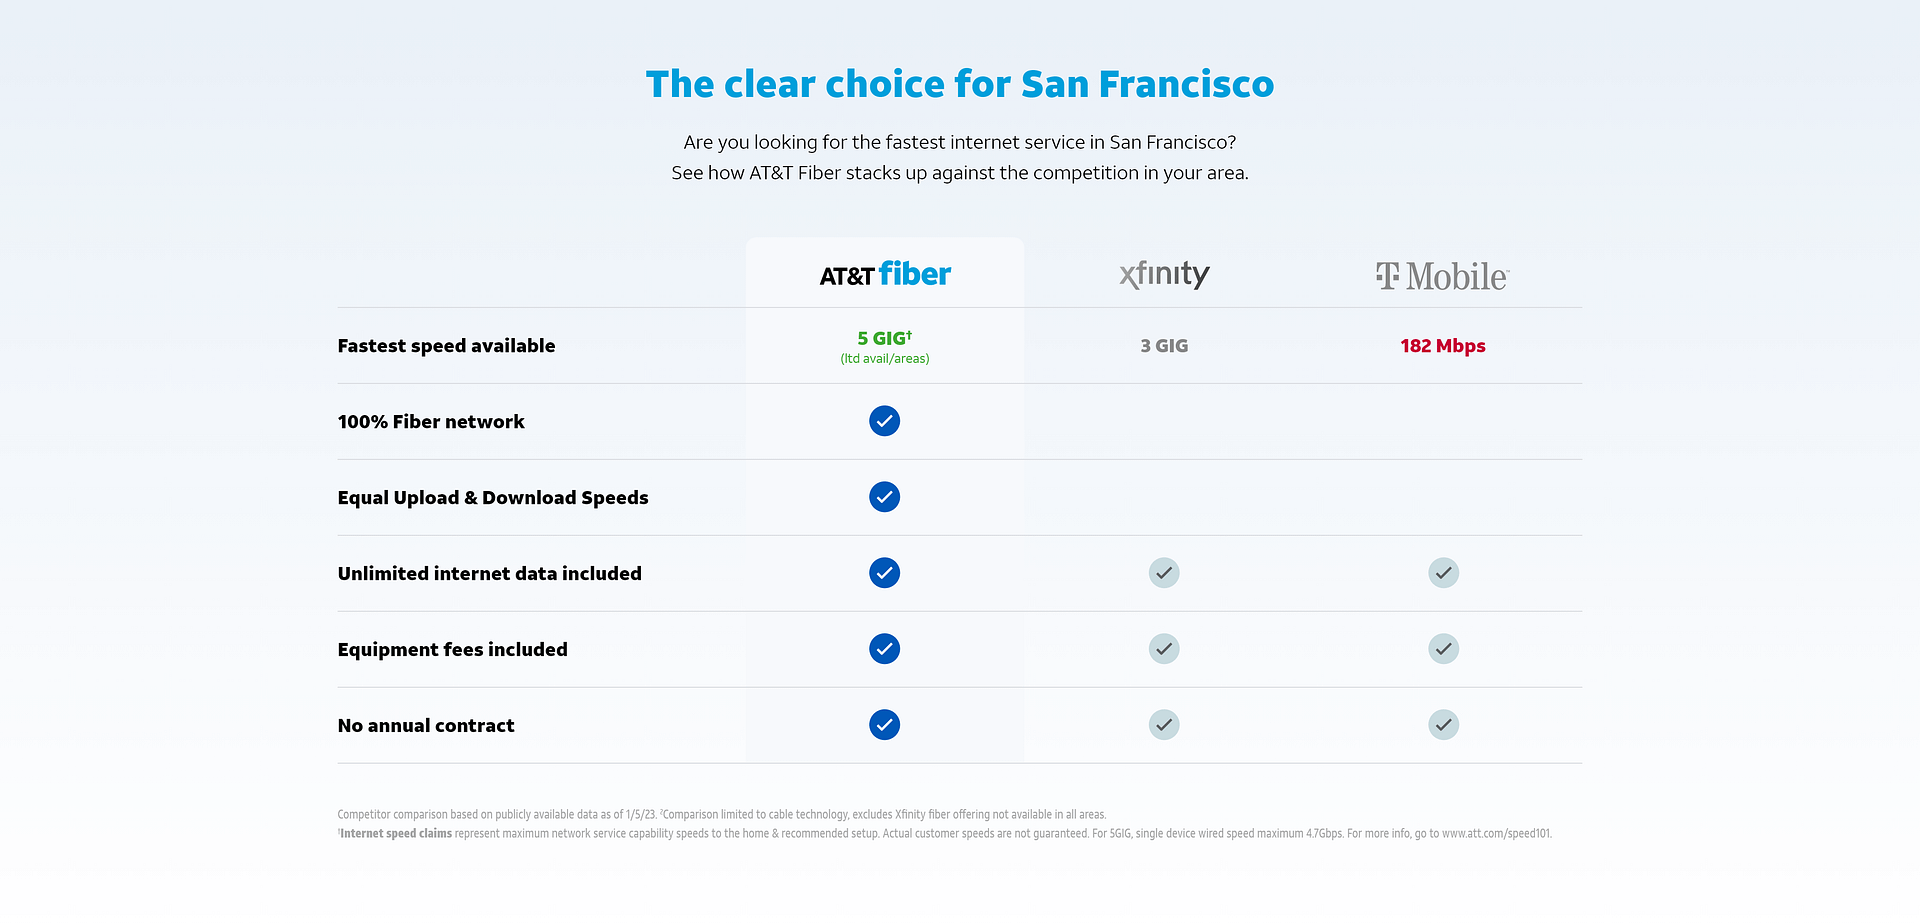Click T-Mobile checkmark for Equipment fees included

point(1443,649)
